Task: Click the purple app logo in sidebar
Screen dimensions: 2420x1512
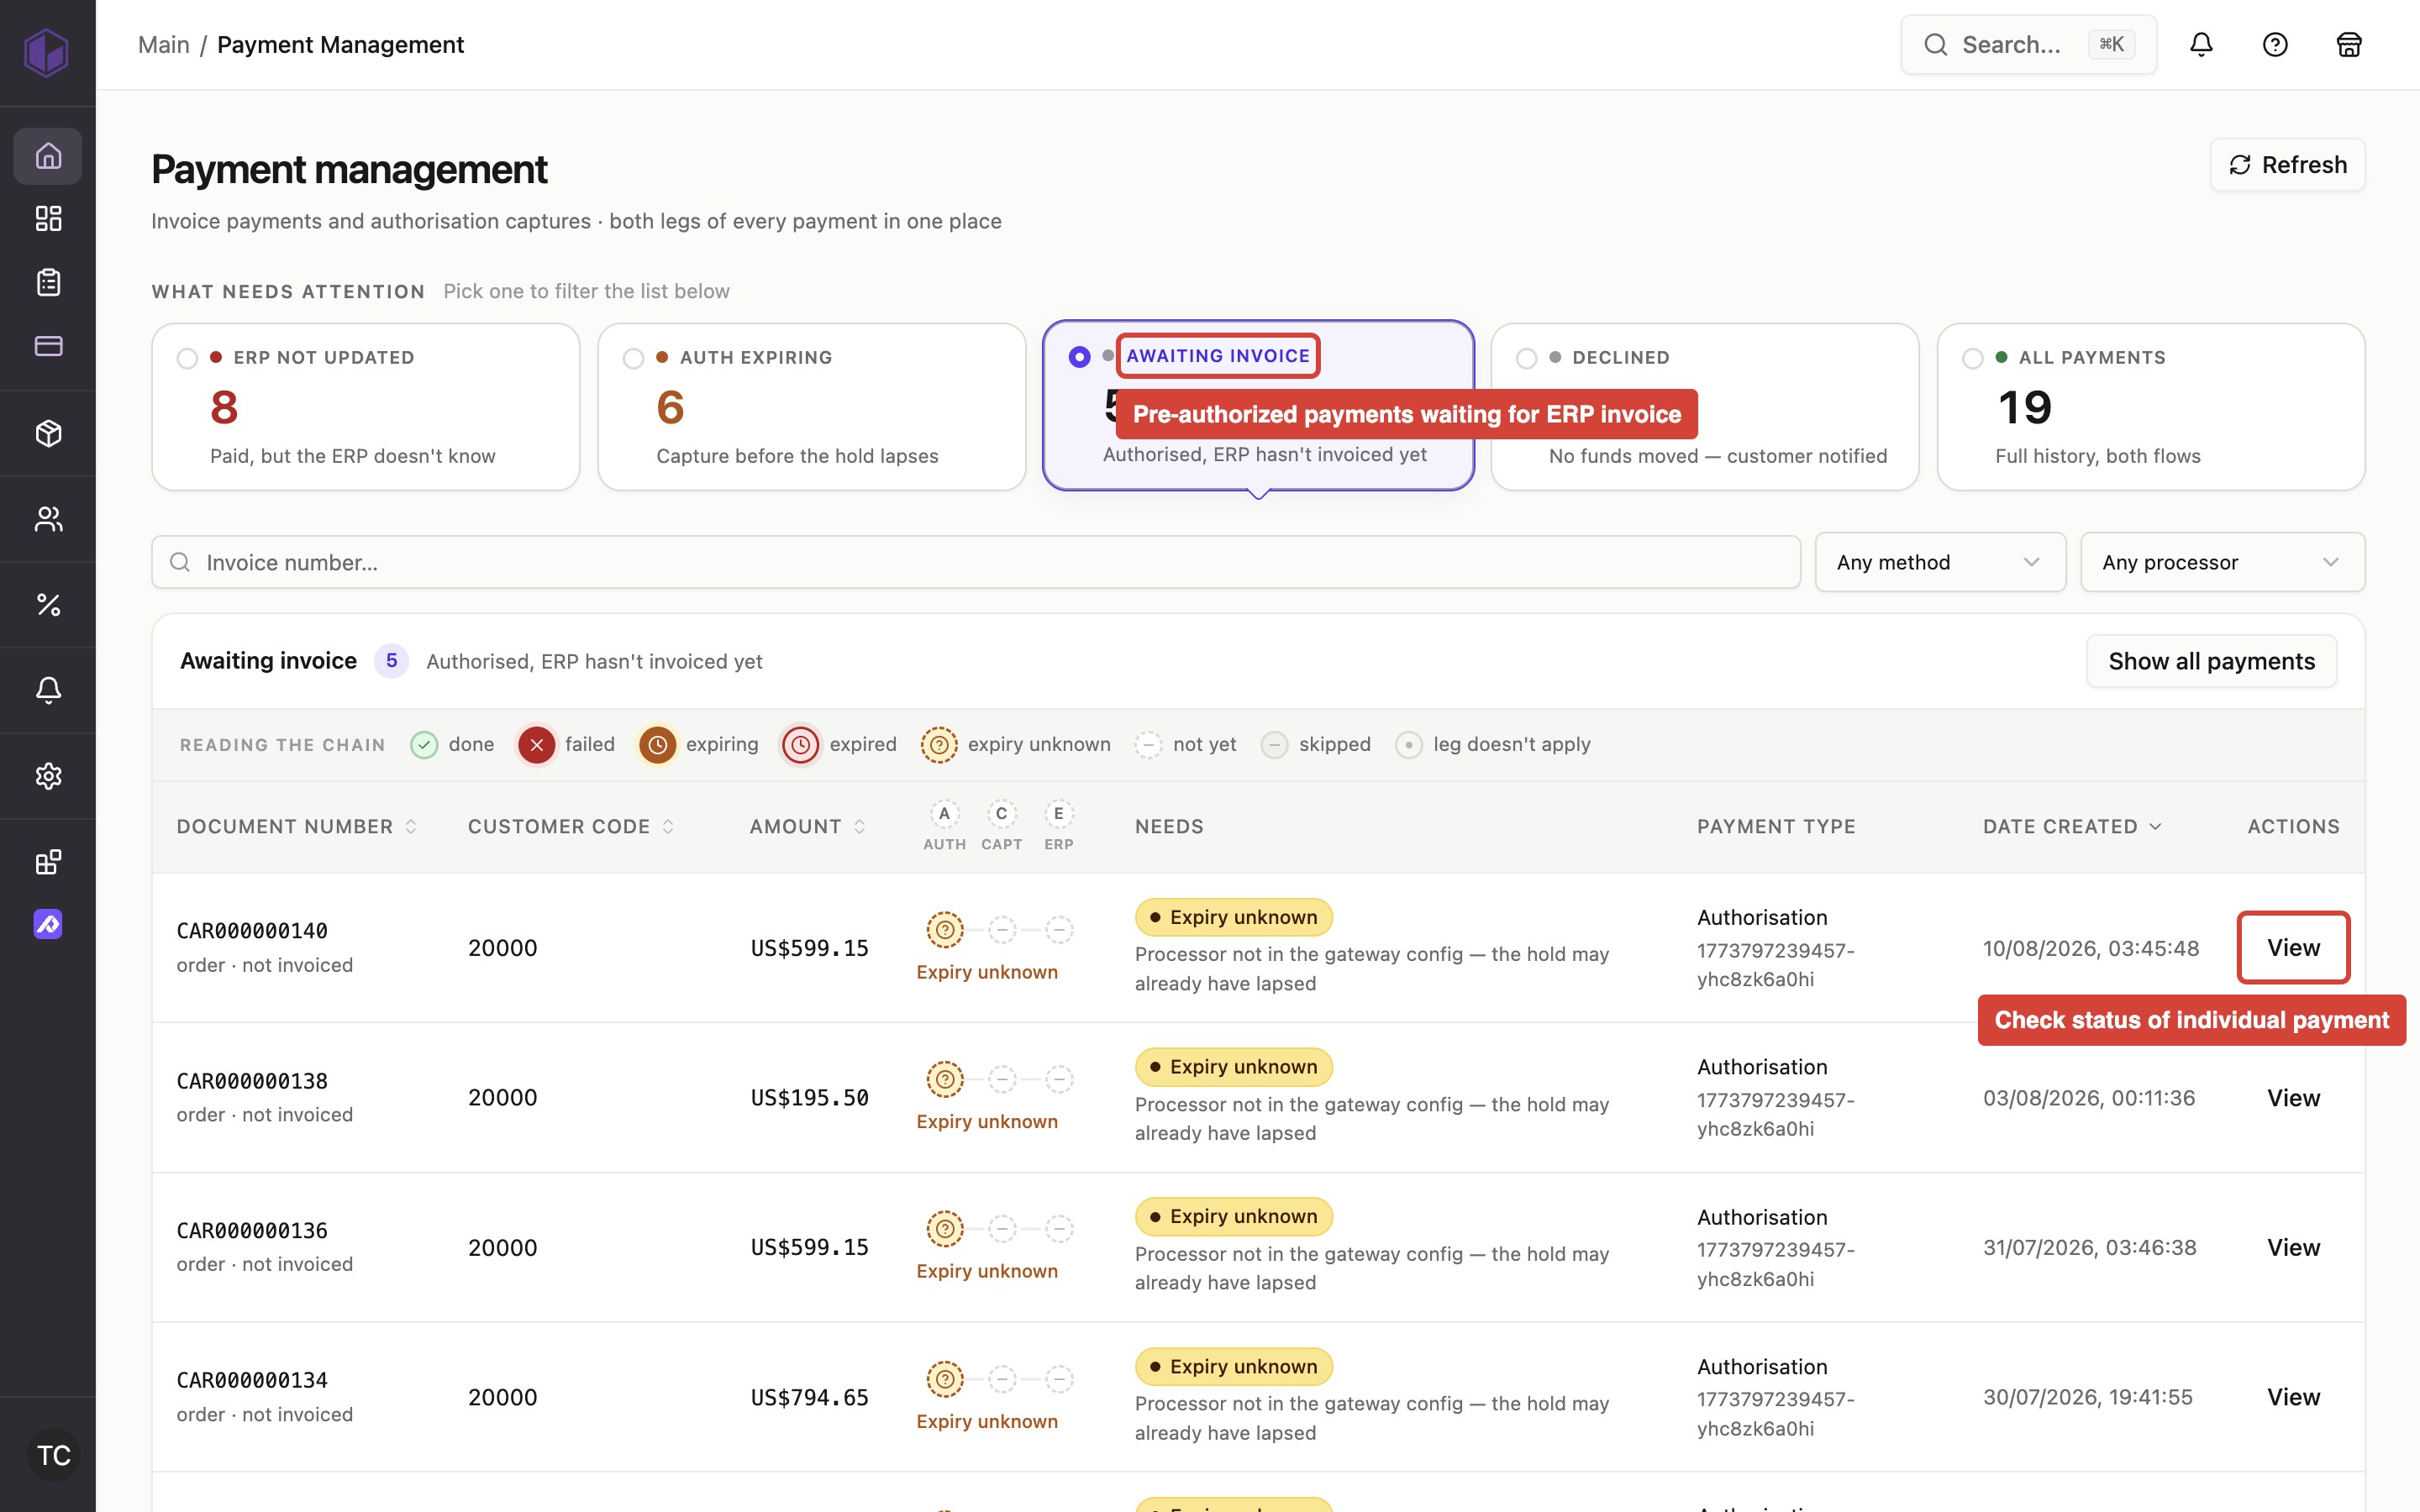Action: point(47,52)
